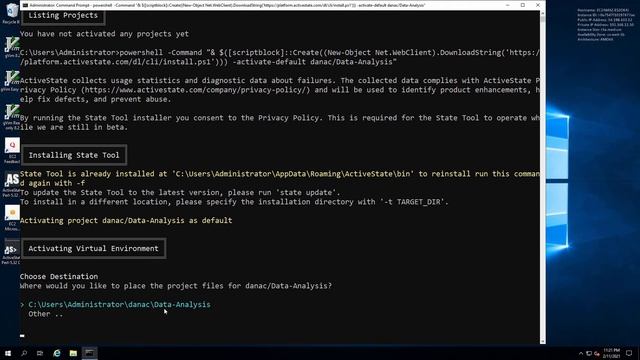Maximize the Command Prompt window

[x=523, y=5]
